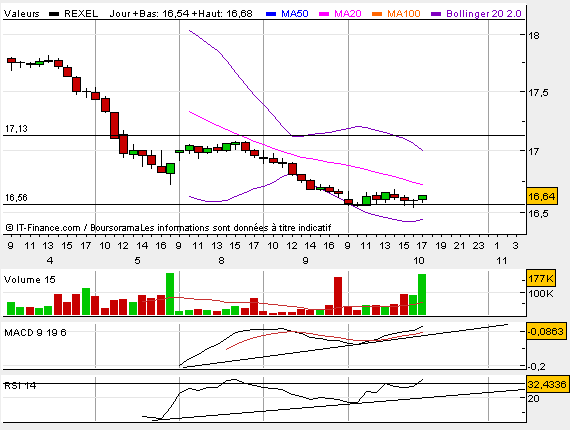Click date label 11 on the date row

tap(502, 261)
